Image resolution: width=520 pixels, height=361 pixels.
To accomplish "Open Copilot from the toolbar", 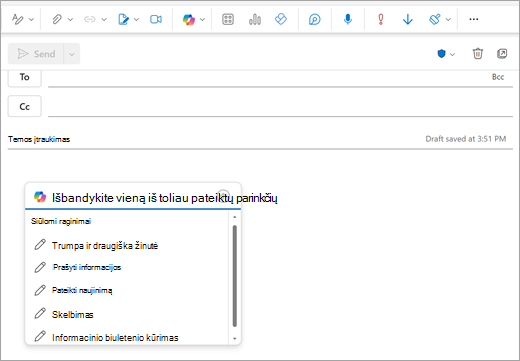I will coord(189,19).
